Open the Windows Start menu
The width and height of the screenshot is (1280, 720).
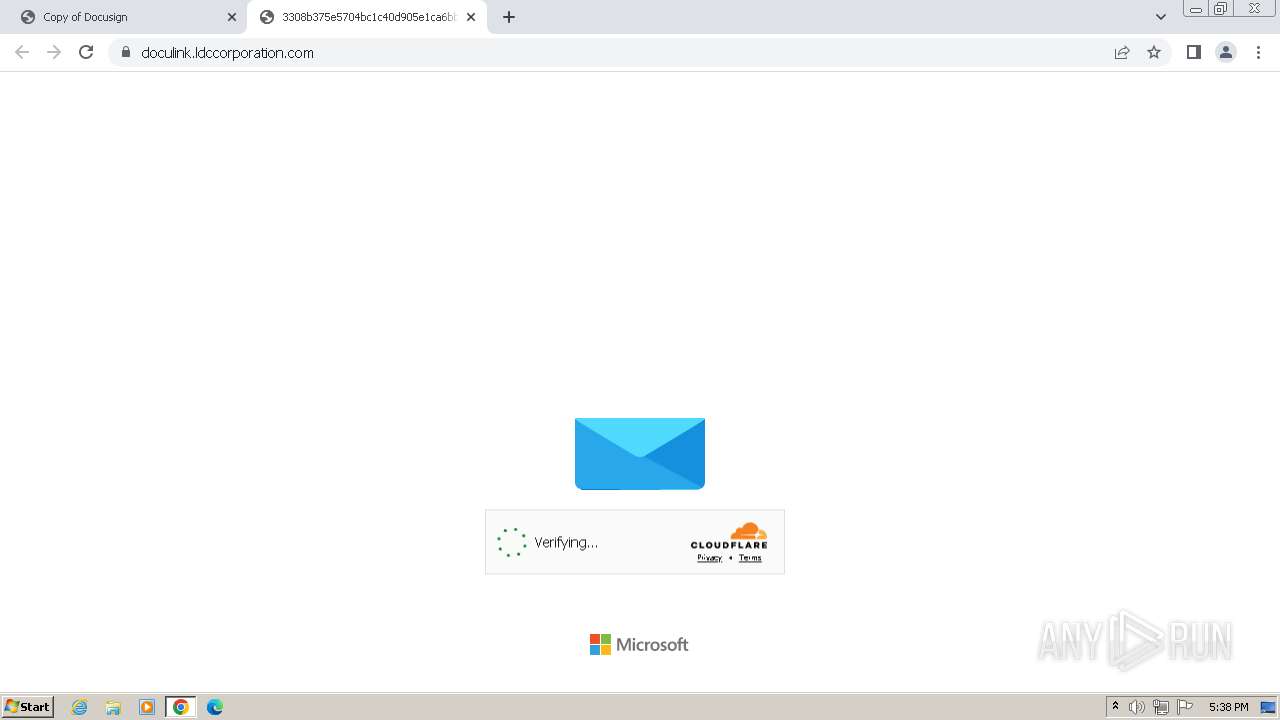(27, 707)
